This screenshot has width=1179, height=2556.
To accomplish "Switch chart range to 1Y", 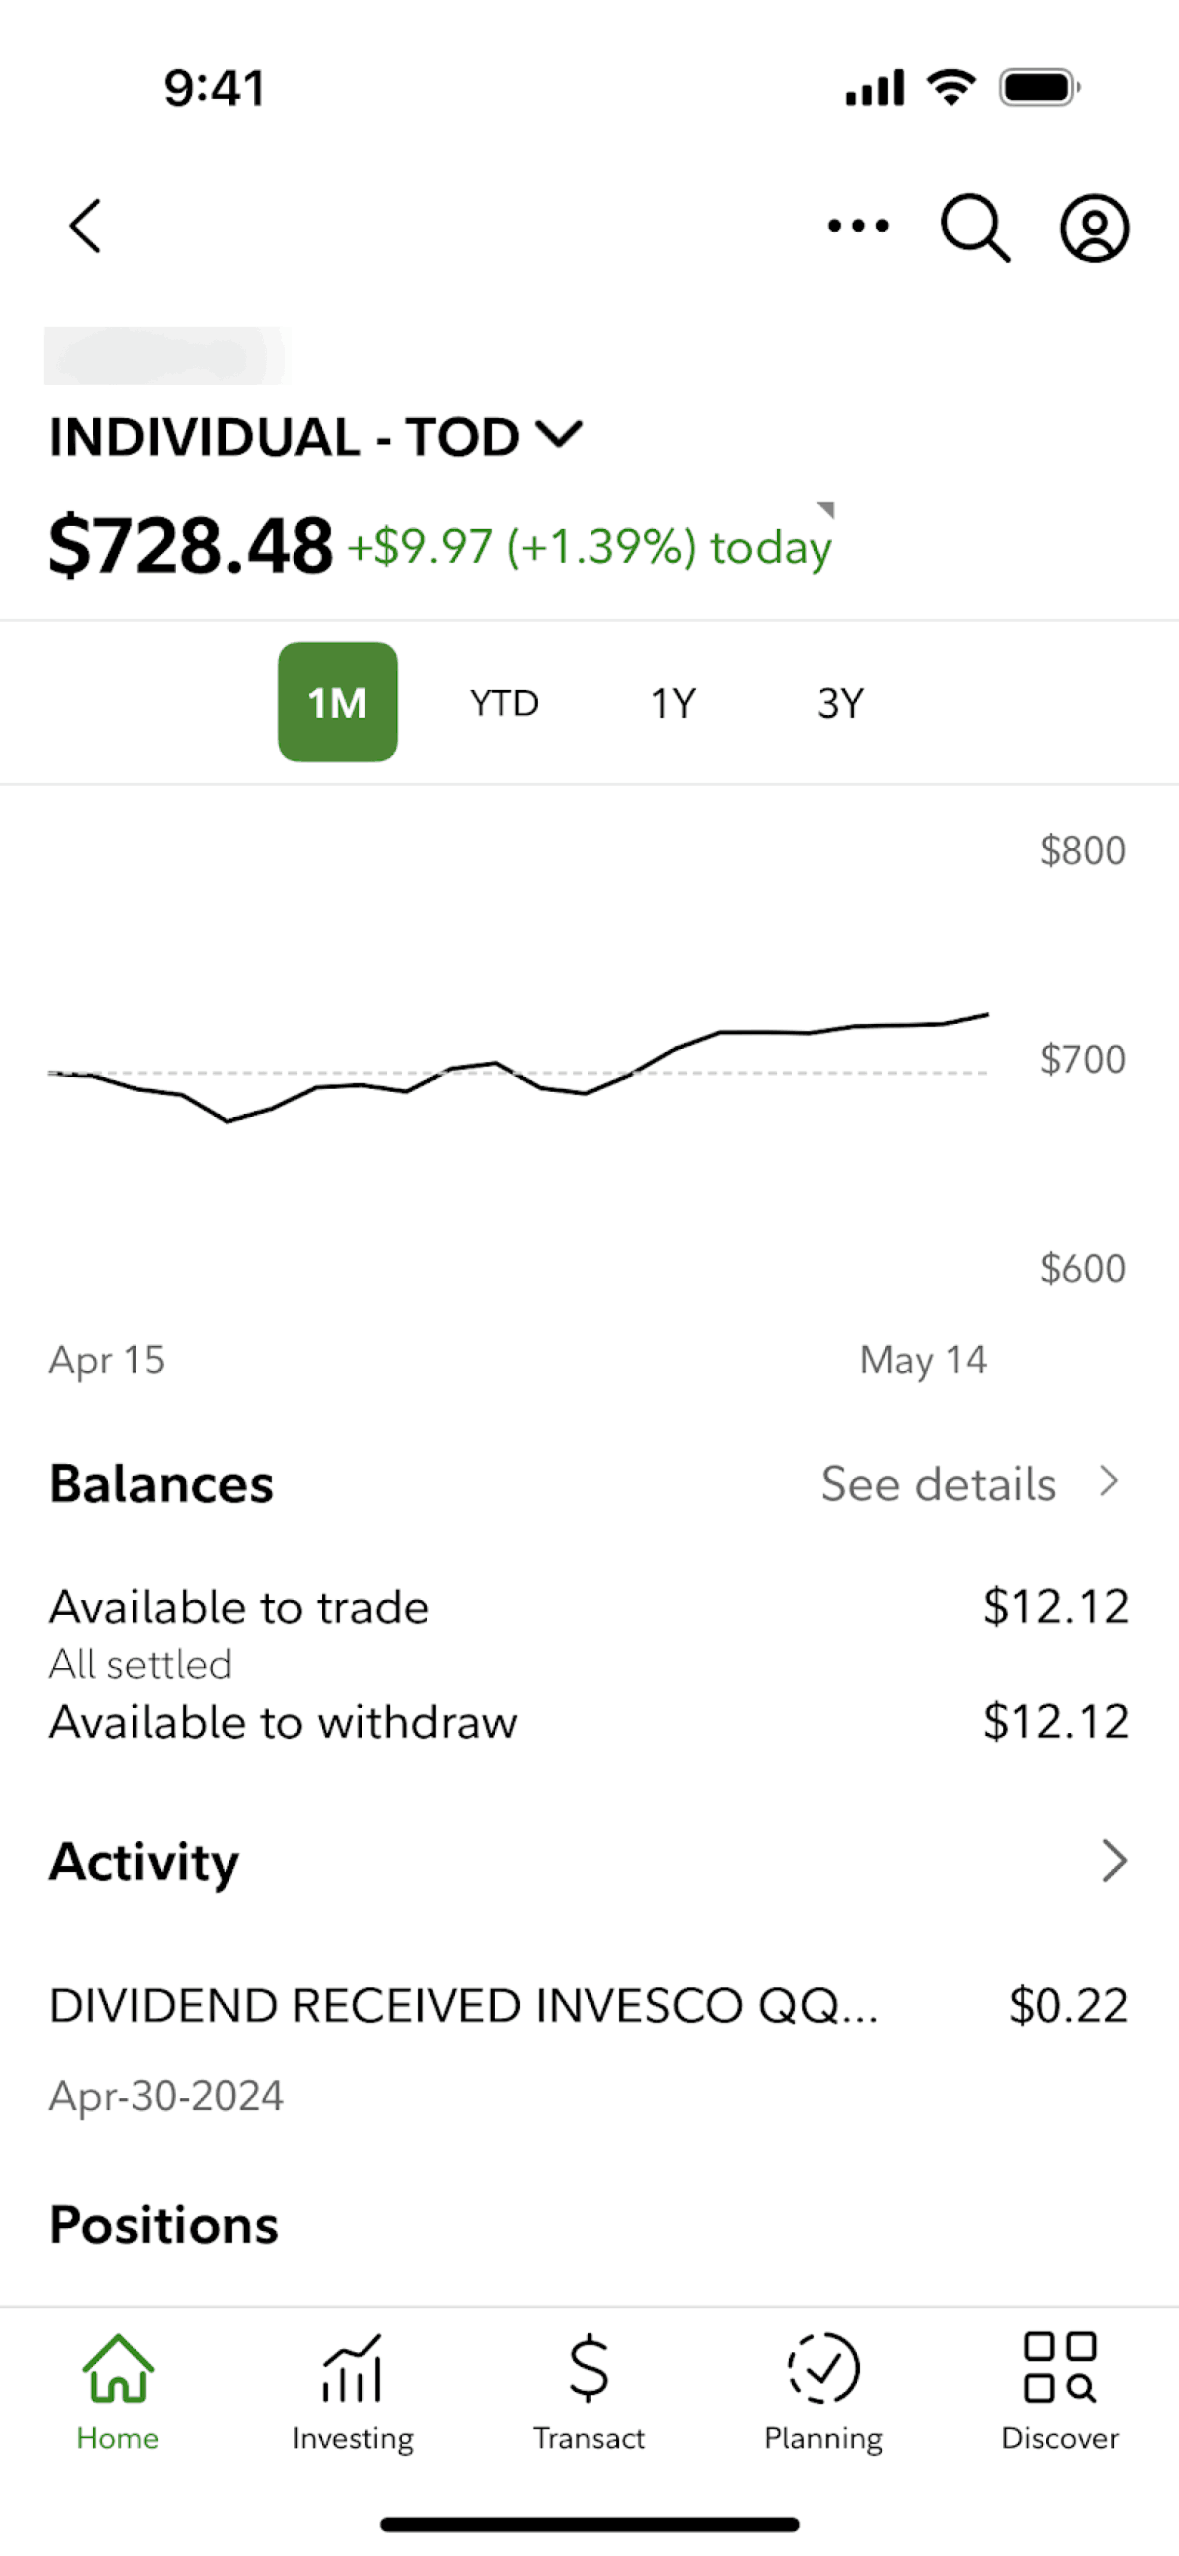I will click(673, 703).
